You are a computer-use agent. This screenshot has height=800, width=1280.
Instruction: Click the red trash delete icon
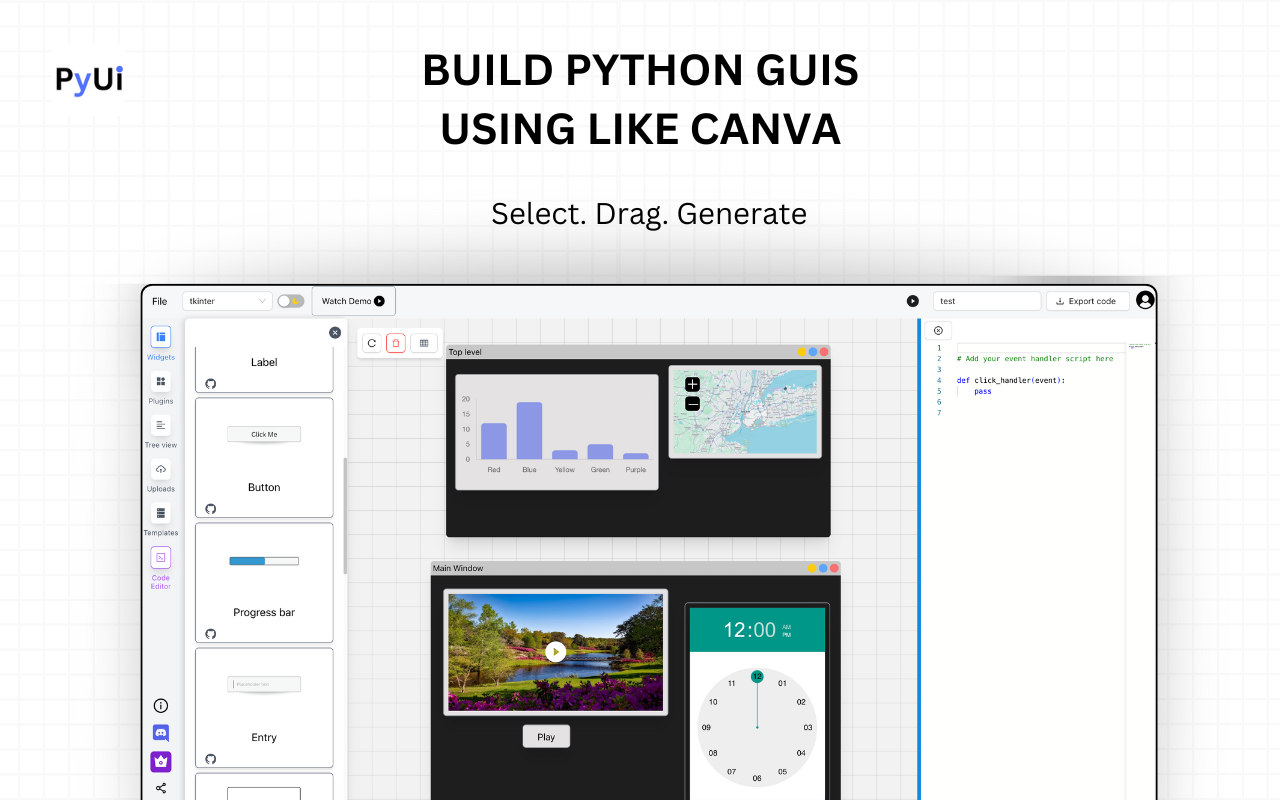point(396,343)
